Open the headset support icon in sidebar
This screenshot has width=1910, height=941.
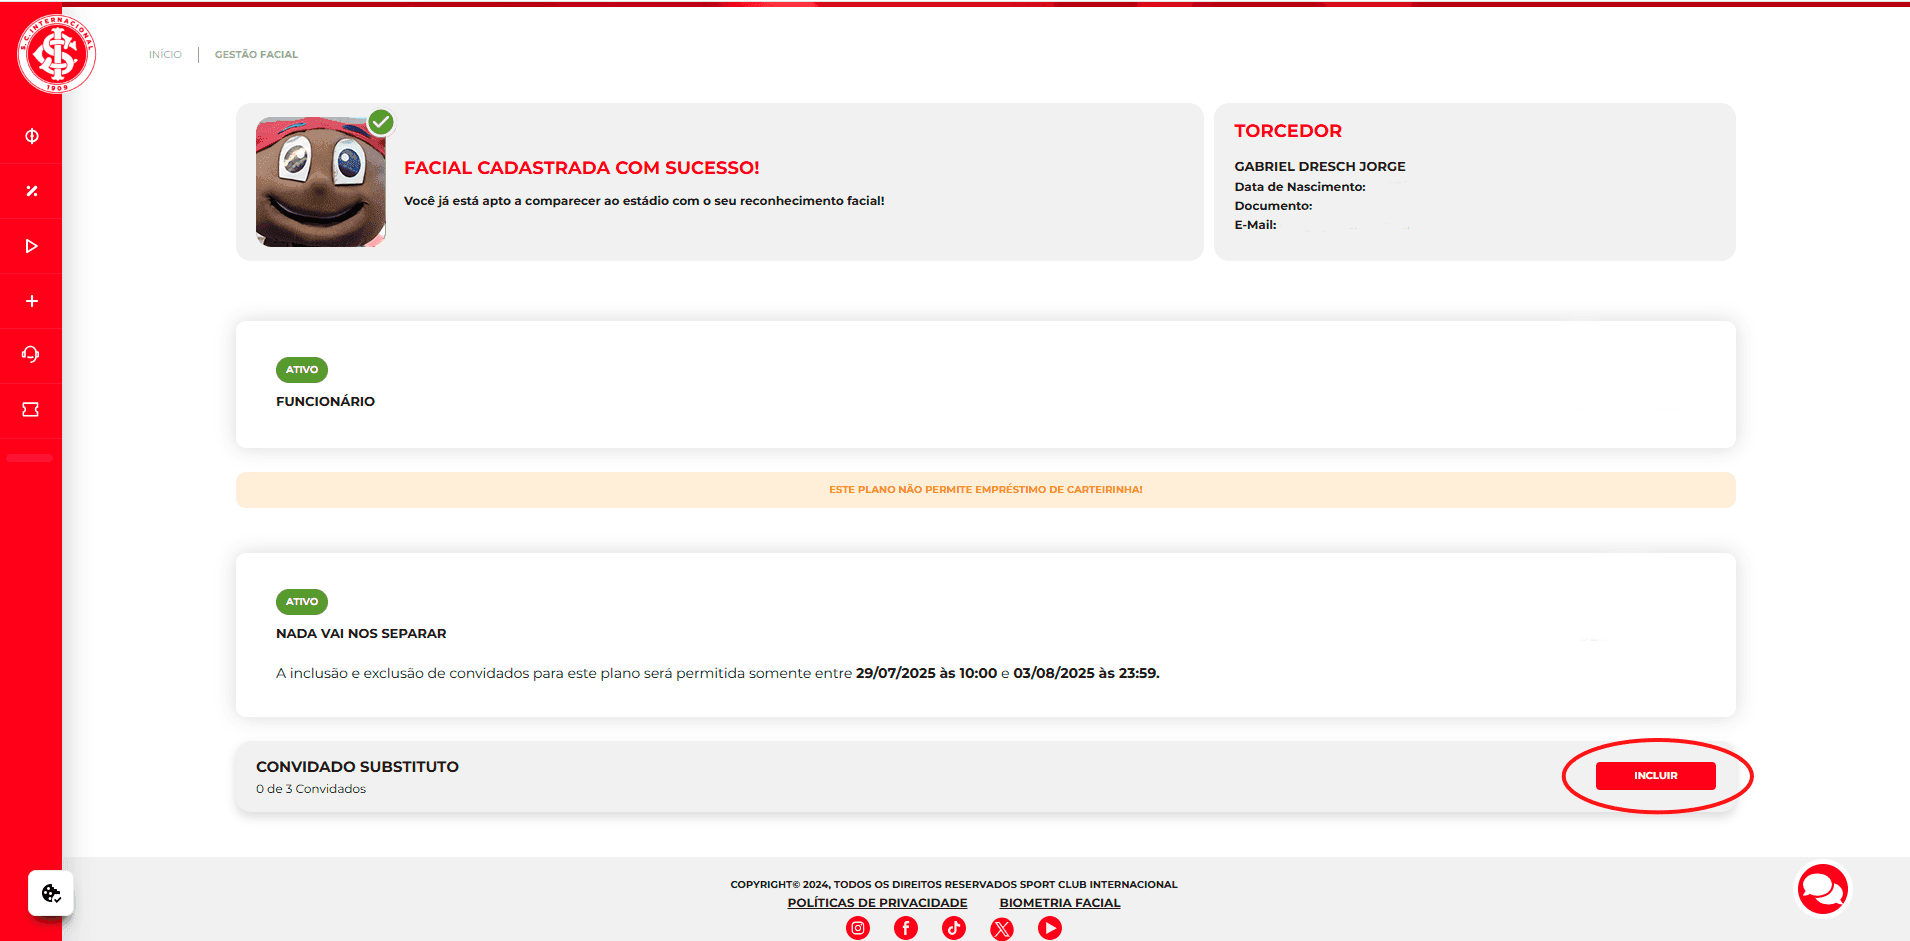pyautogui.click(x=31, y=355)
